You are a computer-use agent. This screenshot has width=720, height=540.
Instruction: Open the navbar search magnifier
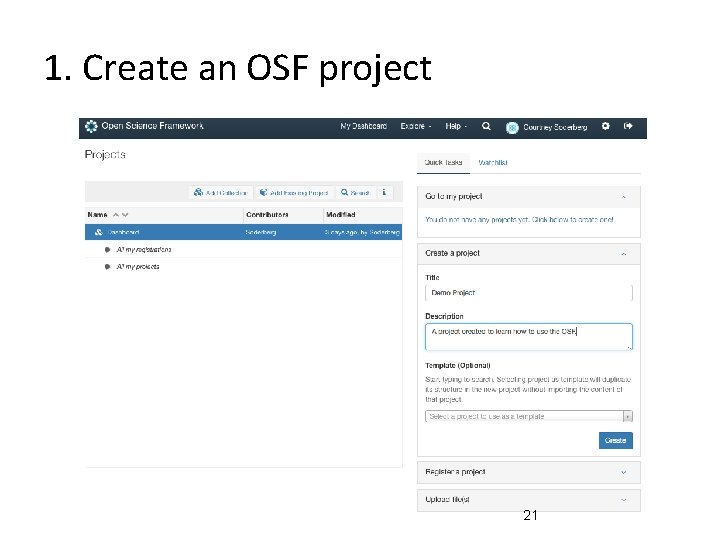486,127
